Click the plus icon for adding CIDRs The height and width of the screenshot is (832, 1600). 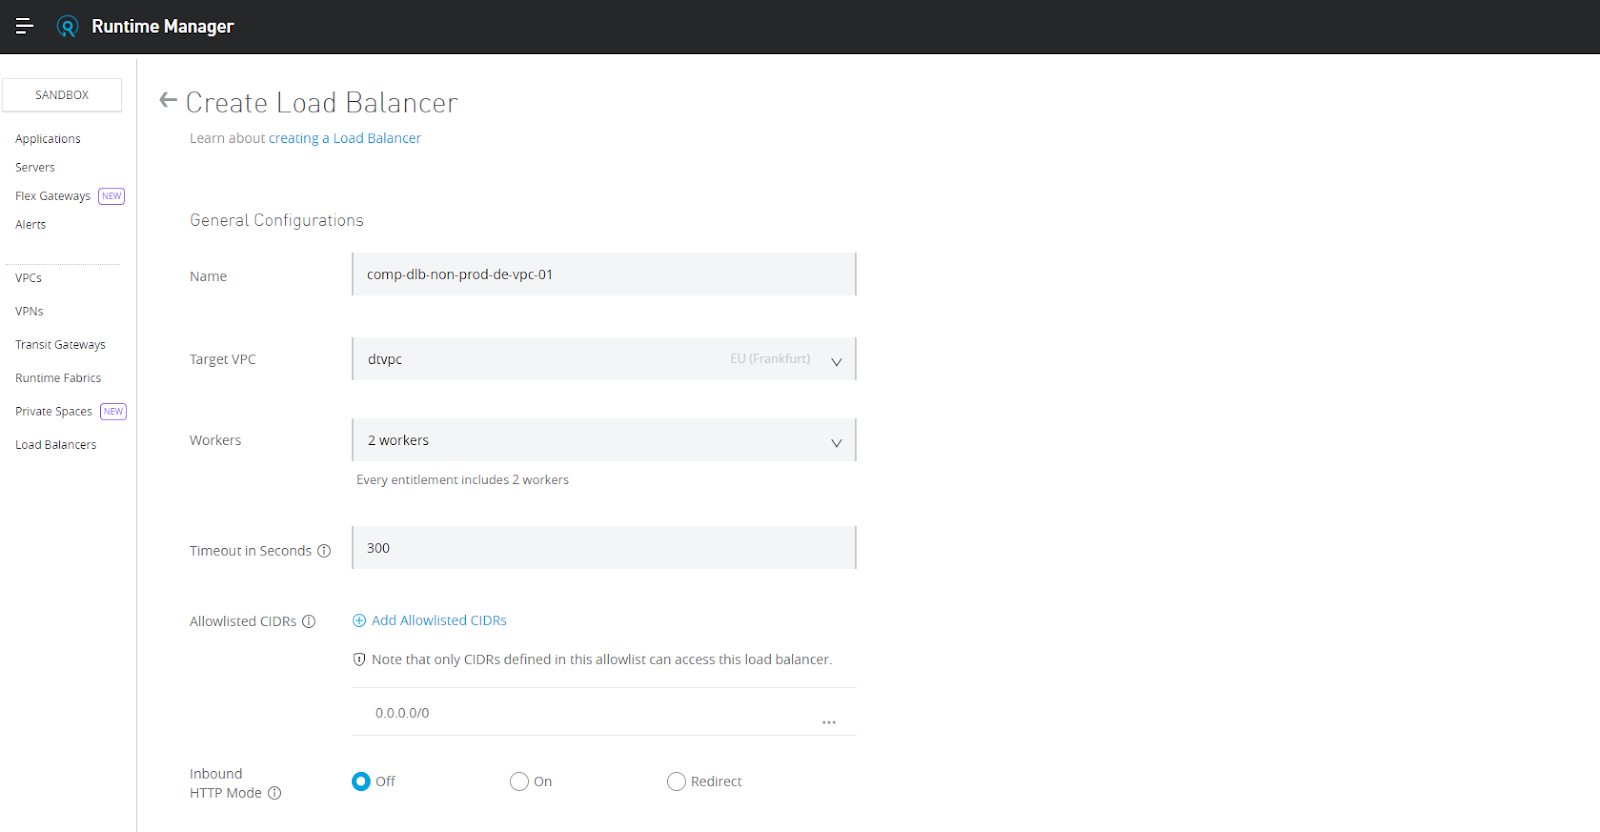point(359,621)
